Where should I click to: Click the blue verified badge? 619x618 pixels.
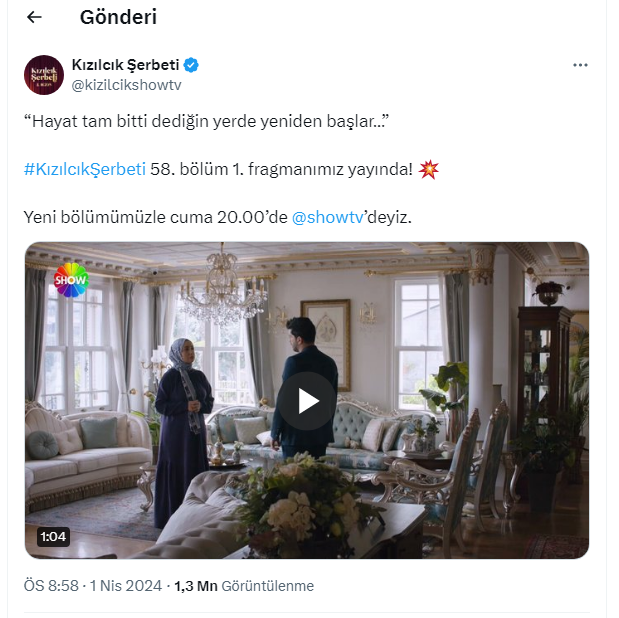(x=190, y=65)
